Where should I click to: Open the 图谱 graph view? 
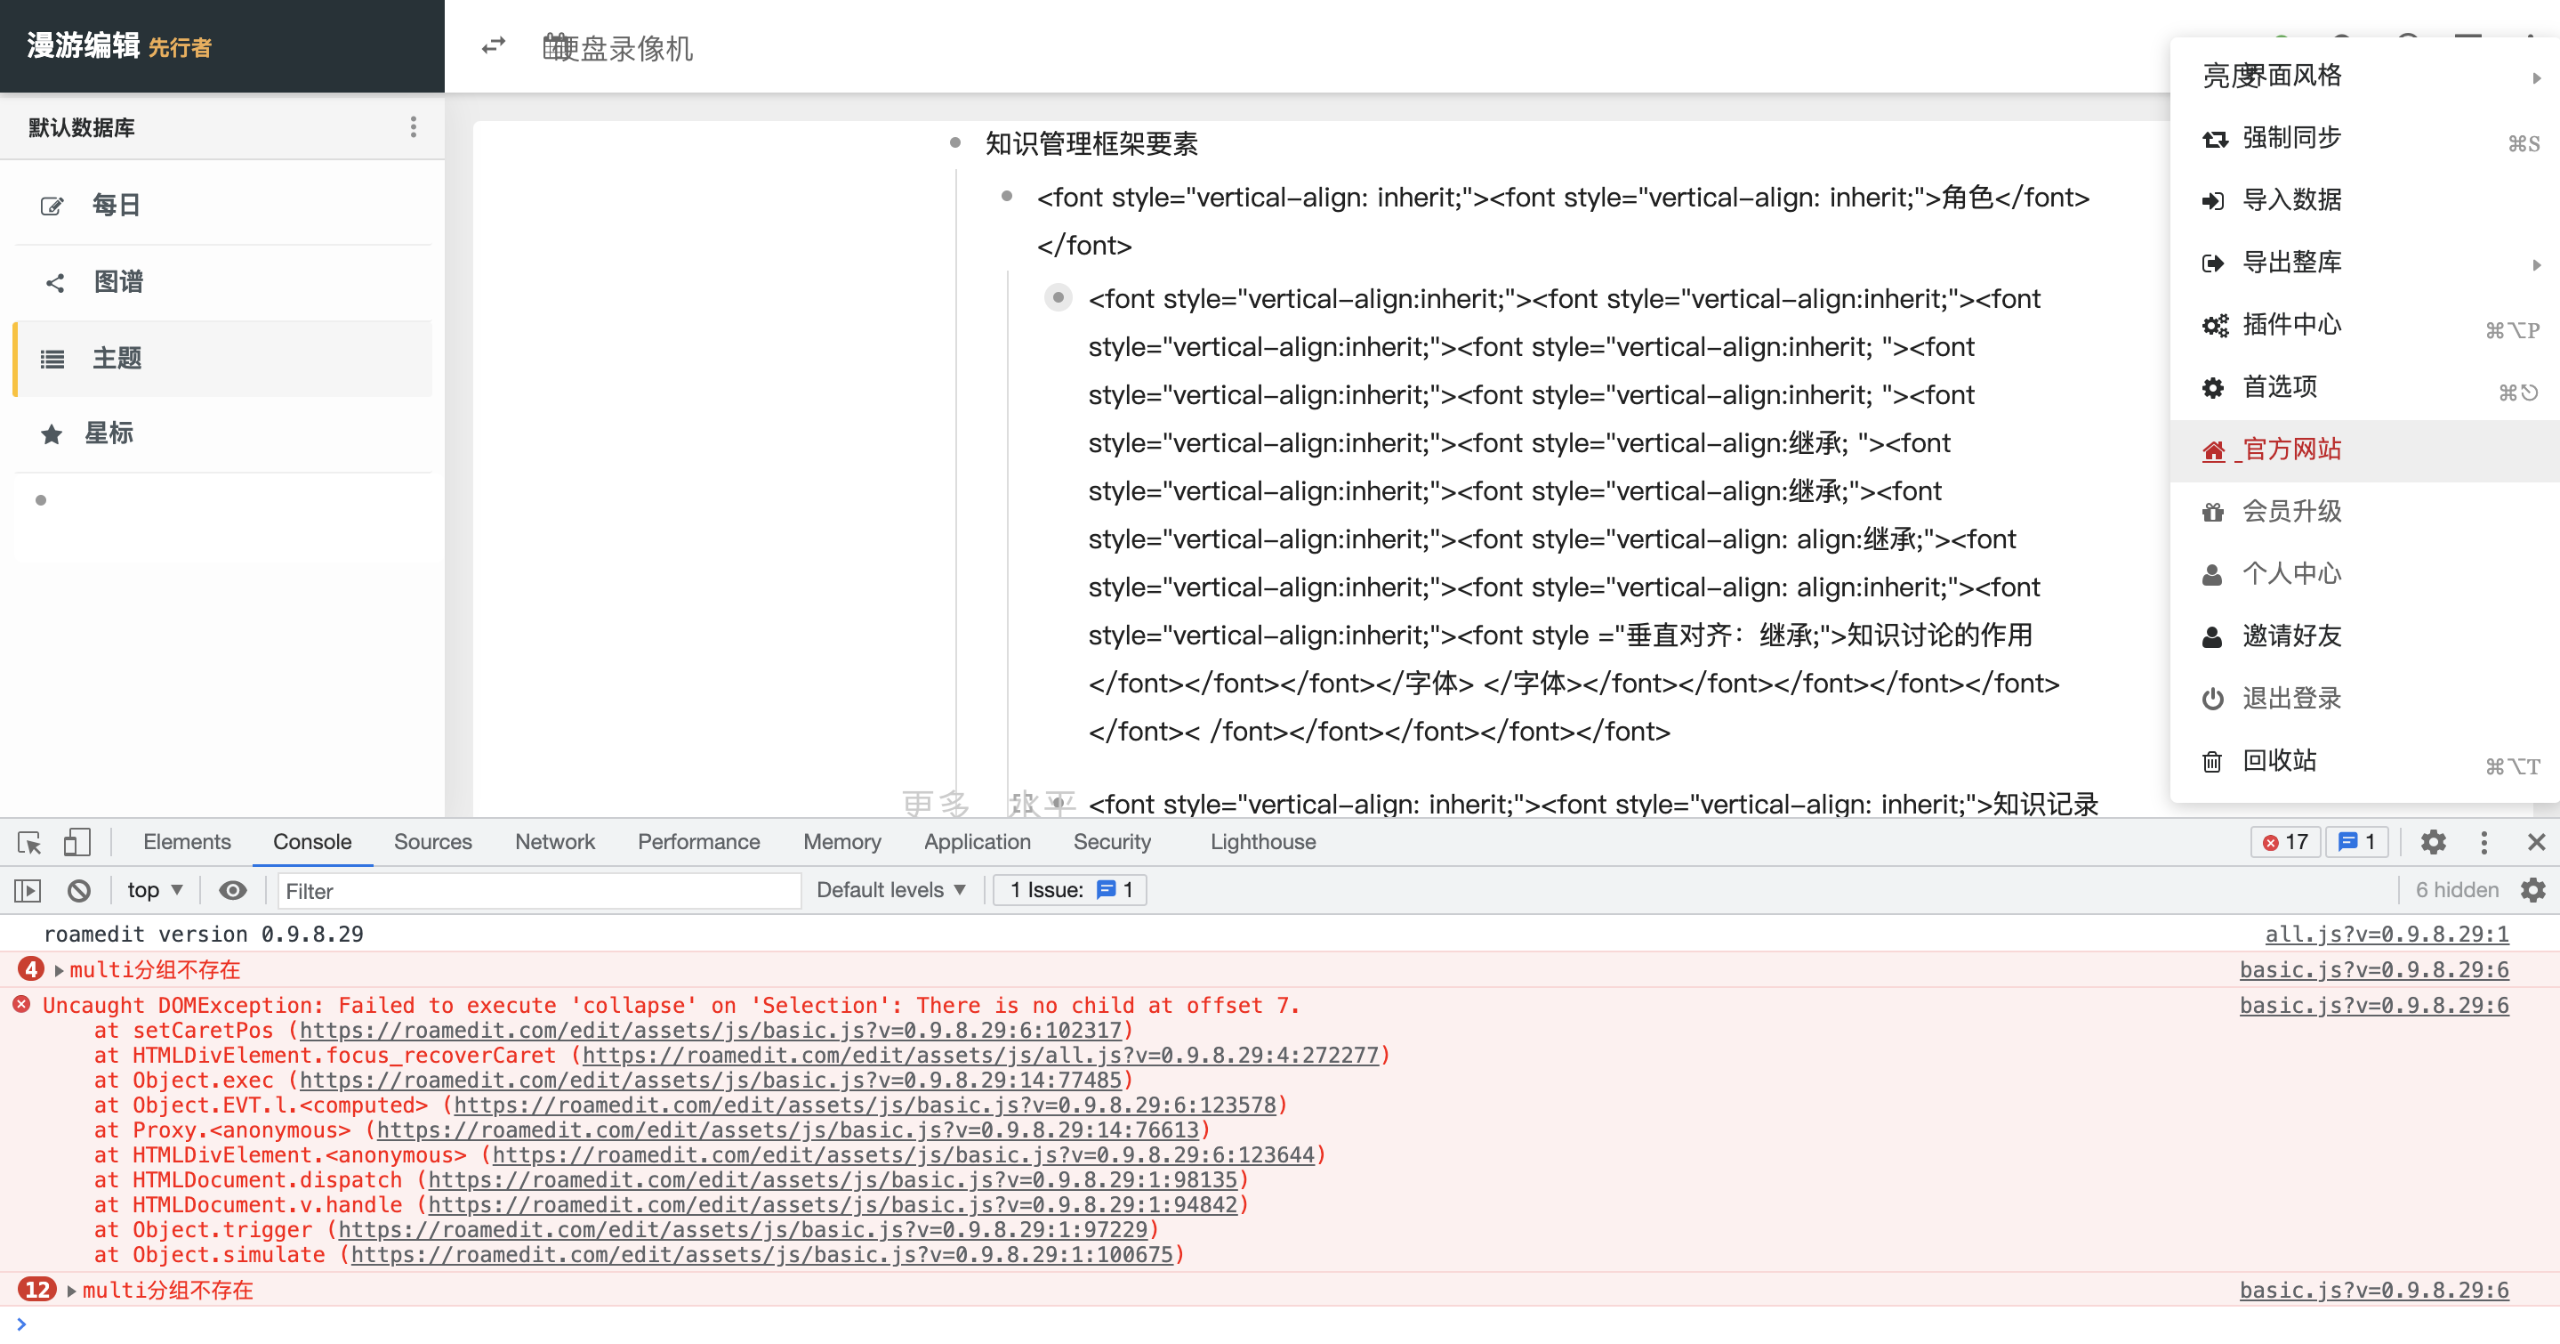click(117, 281)
